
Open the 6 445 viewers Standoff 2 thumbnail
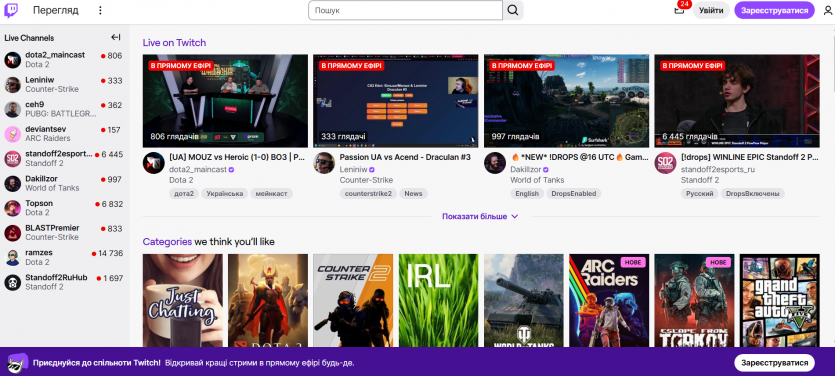tap(736, 101)
